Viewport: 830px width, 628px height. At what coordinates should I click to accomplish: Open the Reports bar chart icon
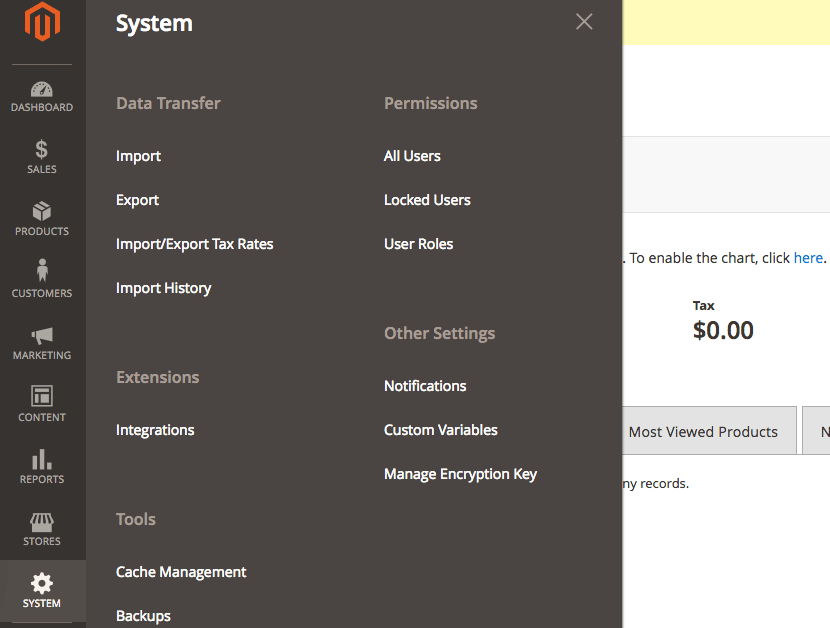click(x=42, y=460)
